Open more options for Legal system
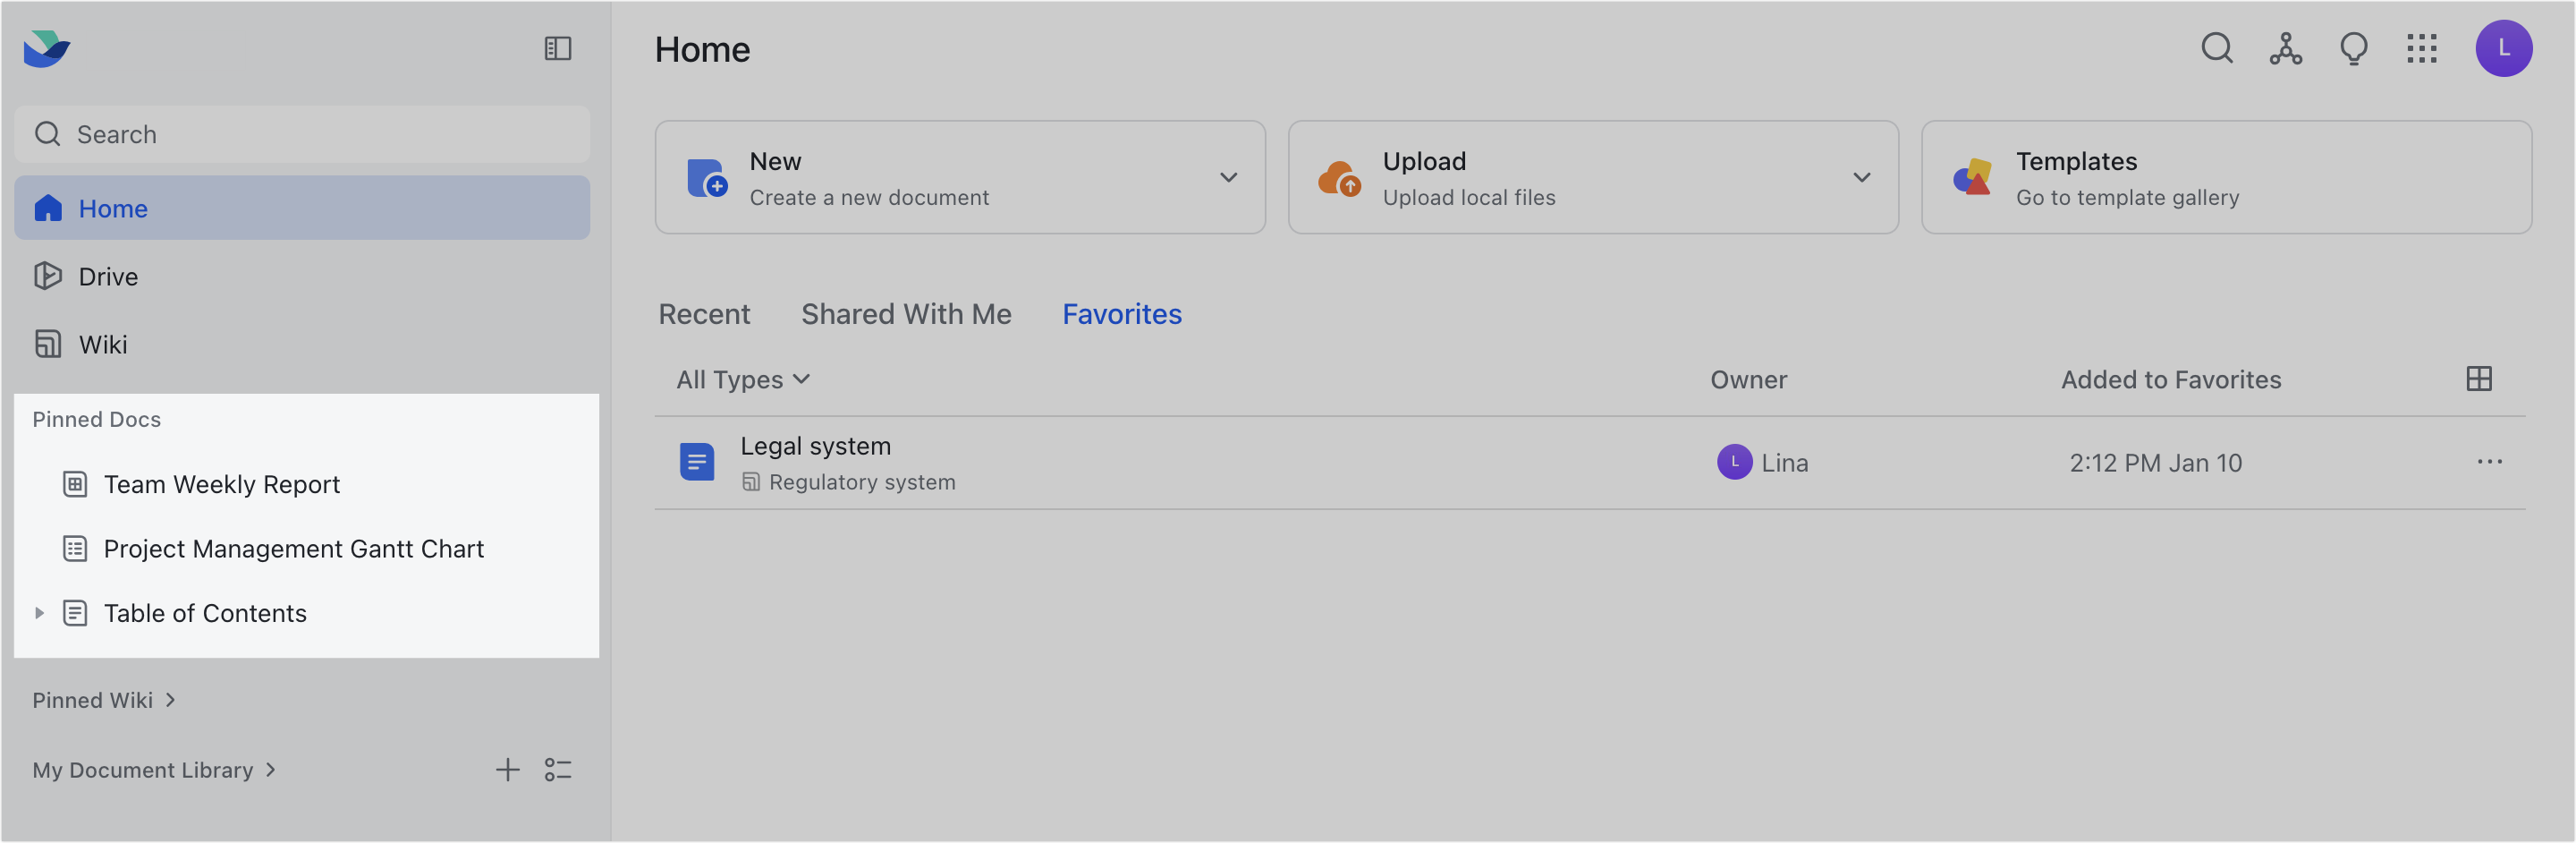The image size is (2576, 843). pyautogui.click(x=2489, y=462)
